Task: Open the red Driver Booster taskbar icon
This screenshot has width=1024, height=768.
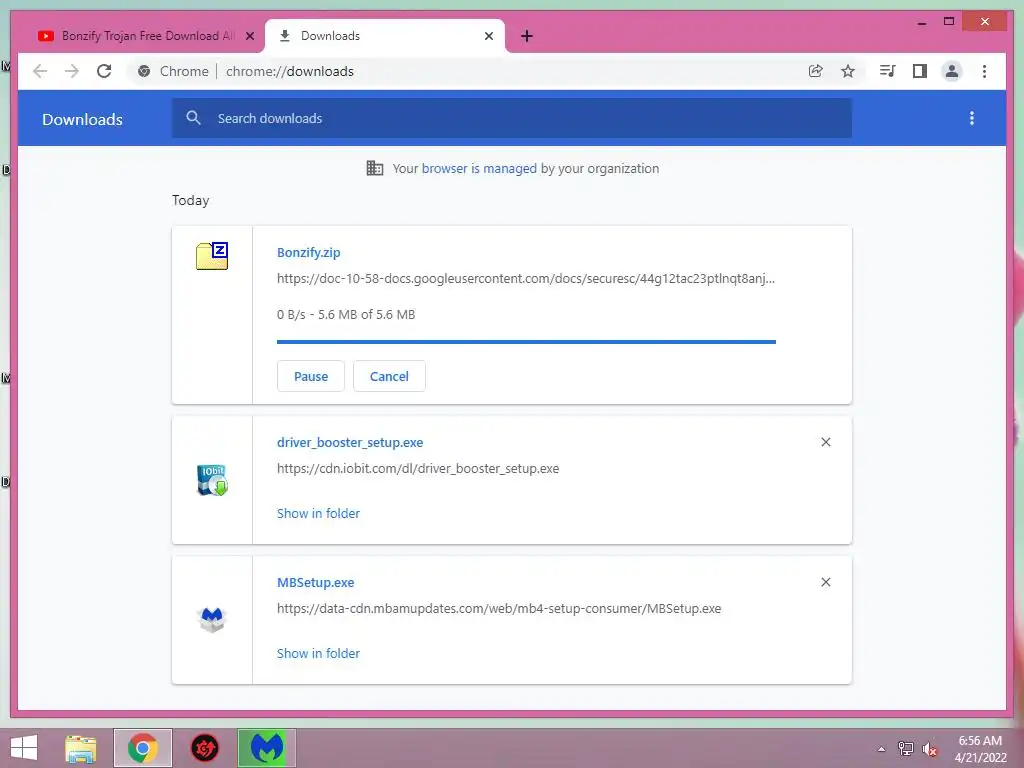Action: [x=204, y=748]
